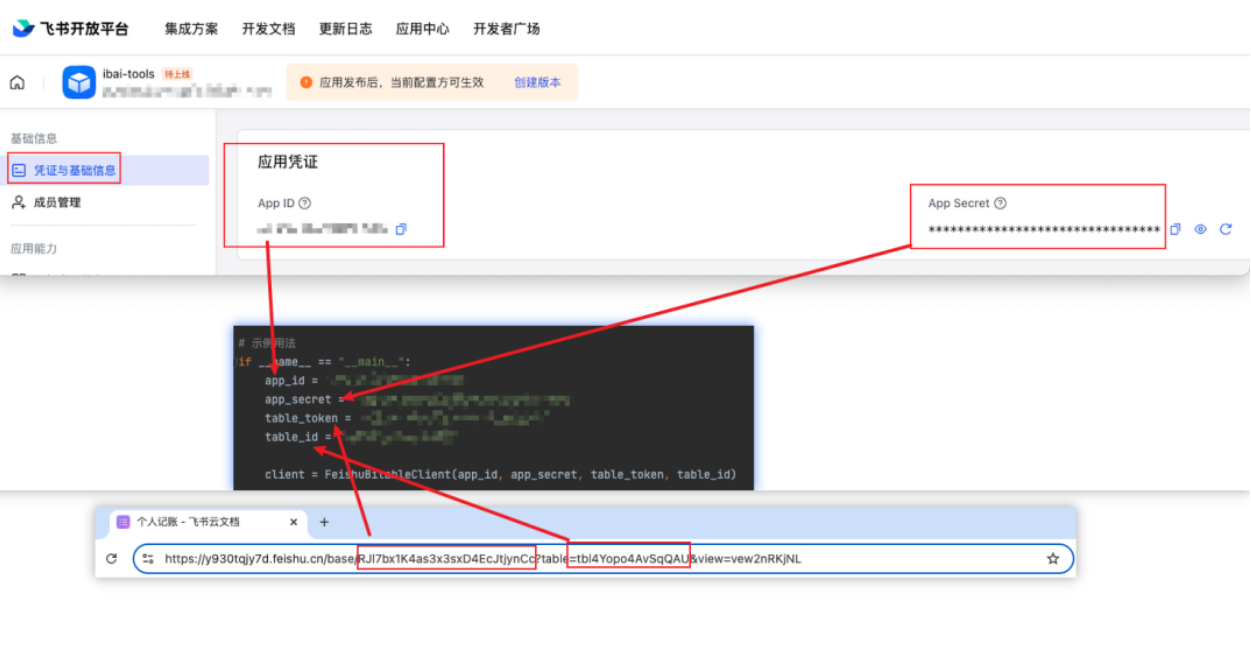Image resolution: width=1251 pixels, height=653 pixels.
Task: Bookmark the page with the star icon
Action: pyautogui.click(x=1053, y=559)
